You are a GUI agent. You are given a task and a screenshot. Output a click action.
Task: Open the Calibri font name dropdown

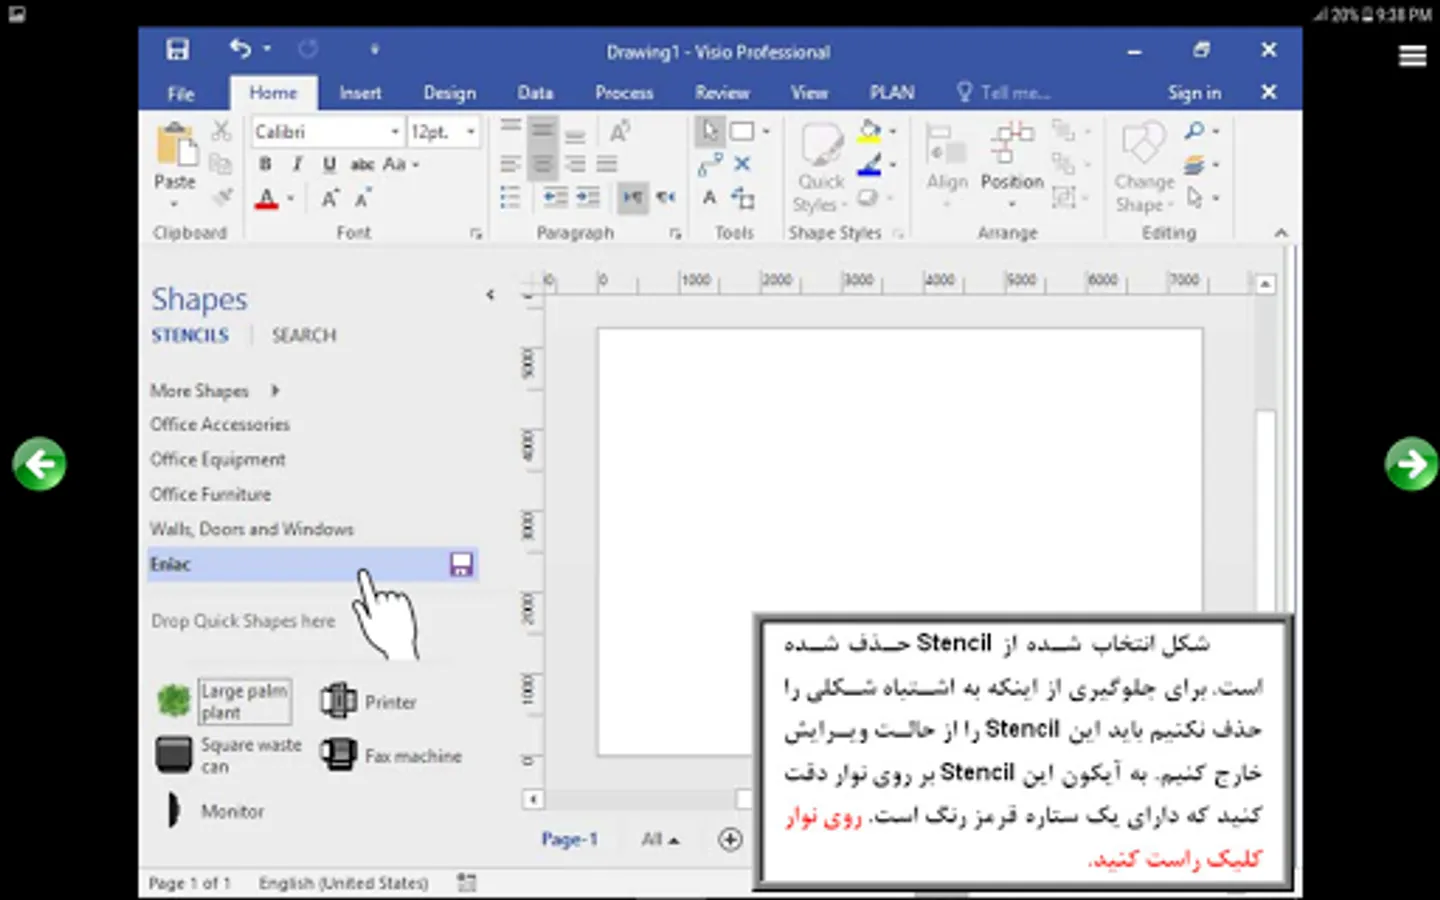pos(395,132)
